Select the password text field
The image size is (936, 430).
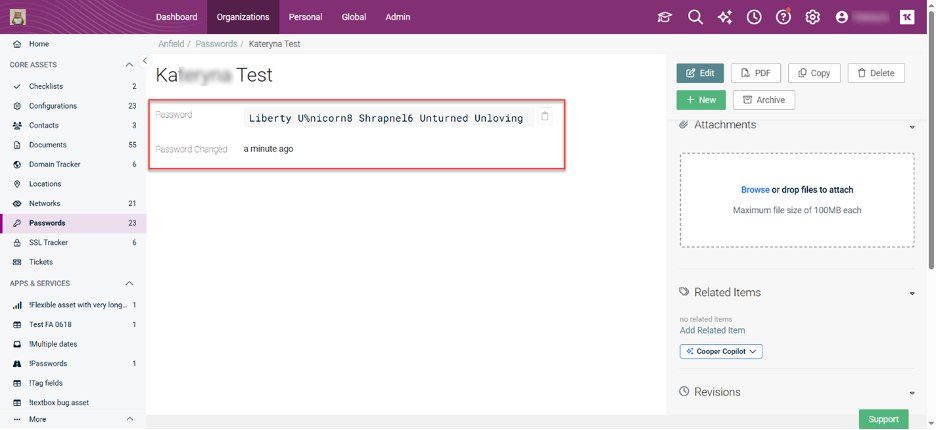click(388, 118)
